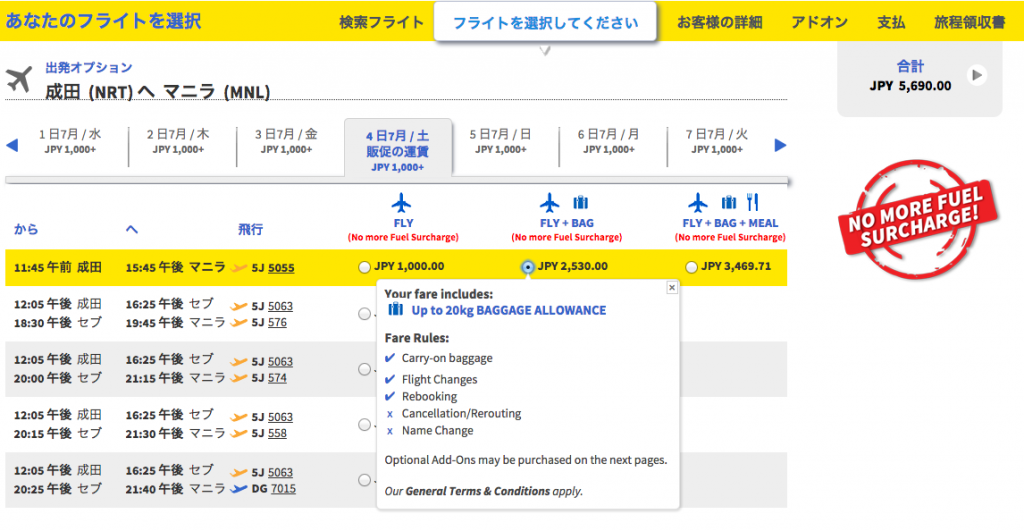Expand the 合計 total price arrow
Screen dimensions: 1024x531
coord(977,75)
